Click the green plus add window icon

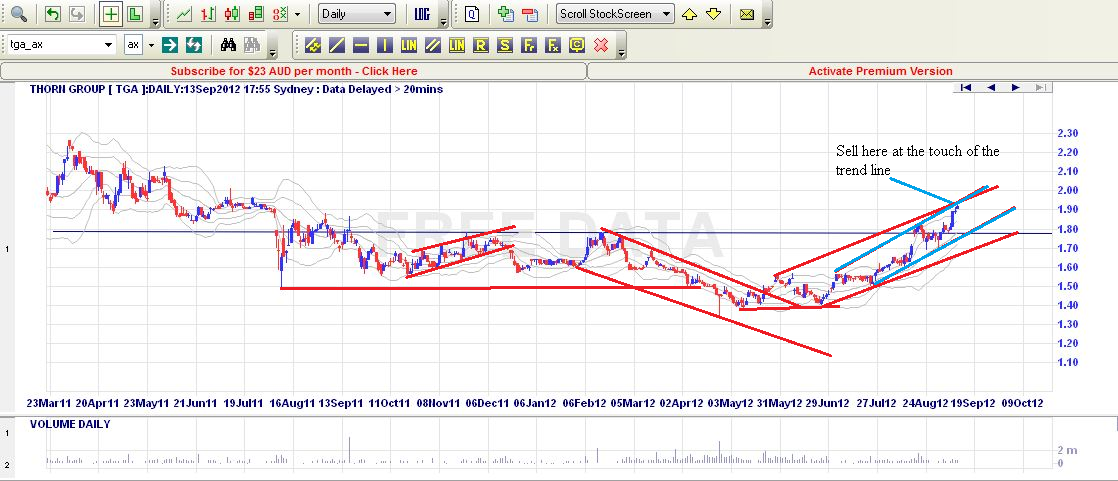[x=506, y=14]
